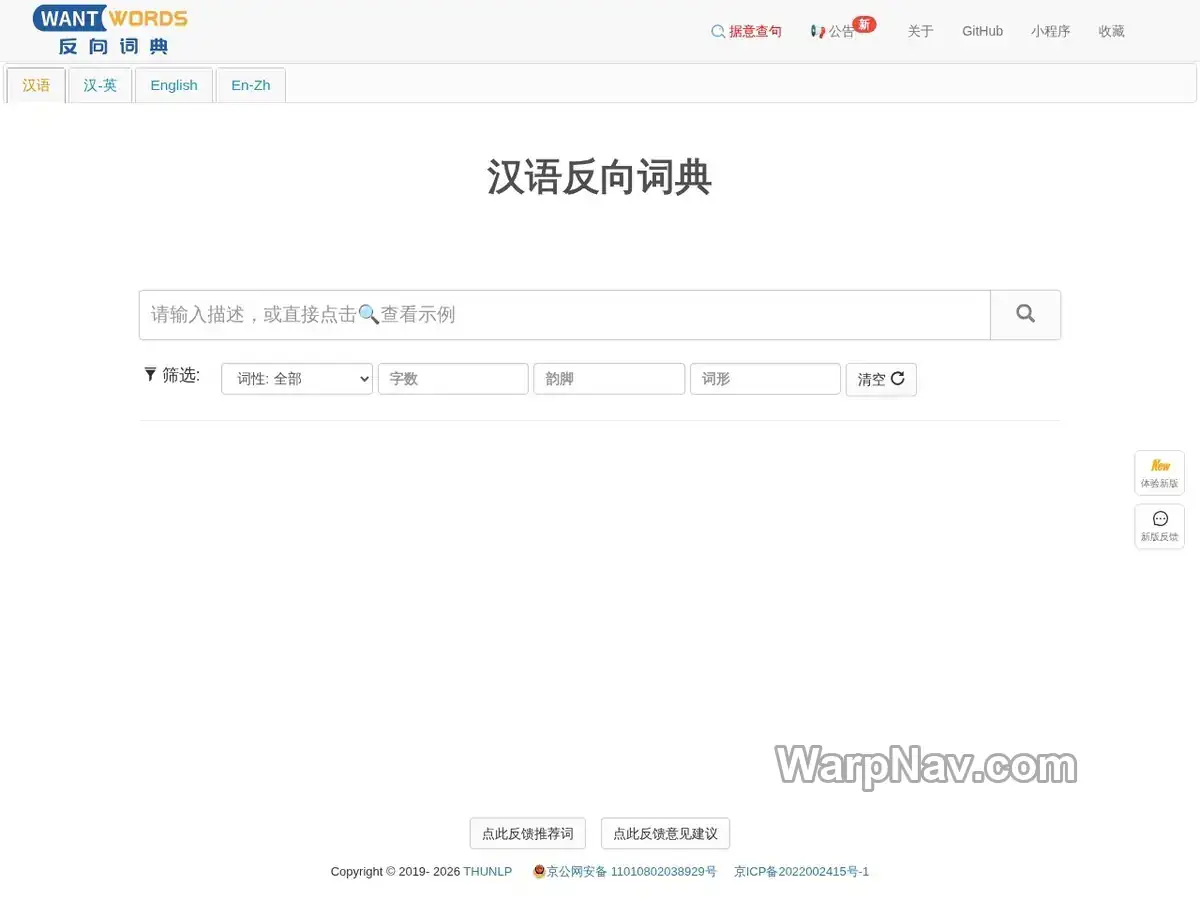Click 点此反馈意见建议 button

point(666,833)
